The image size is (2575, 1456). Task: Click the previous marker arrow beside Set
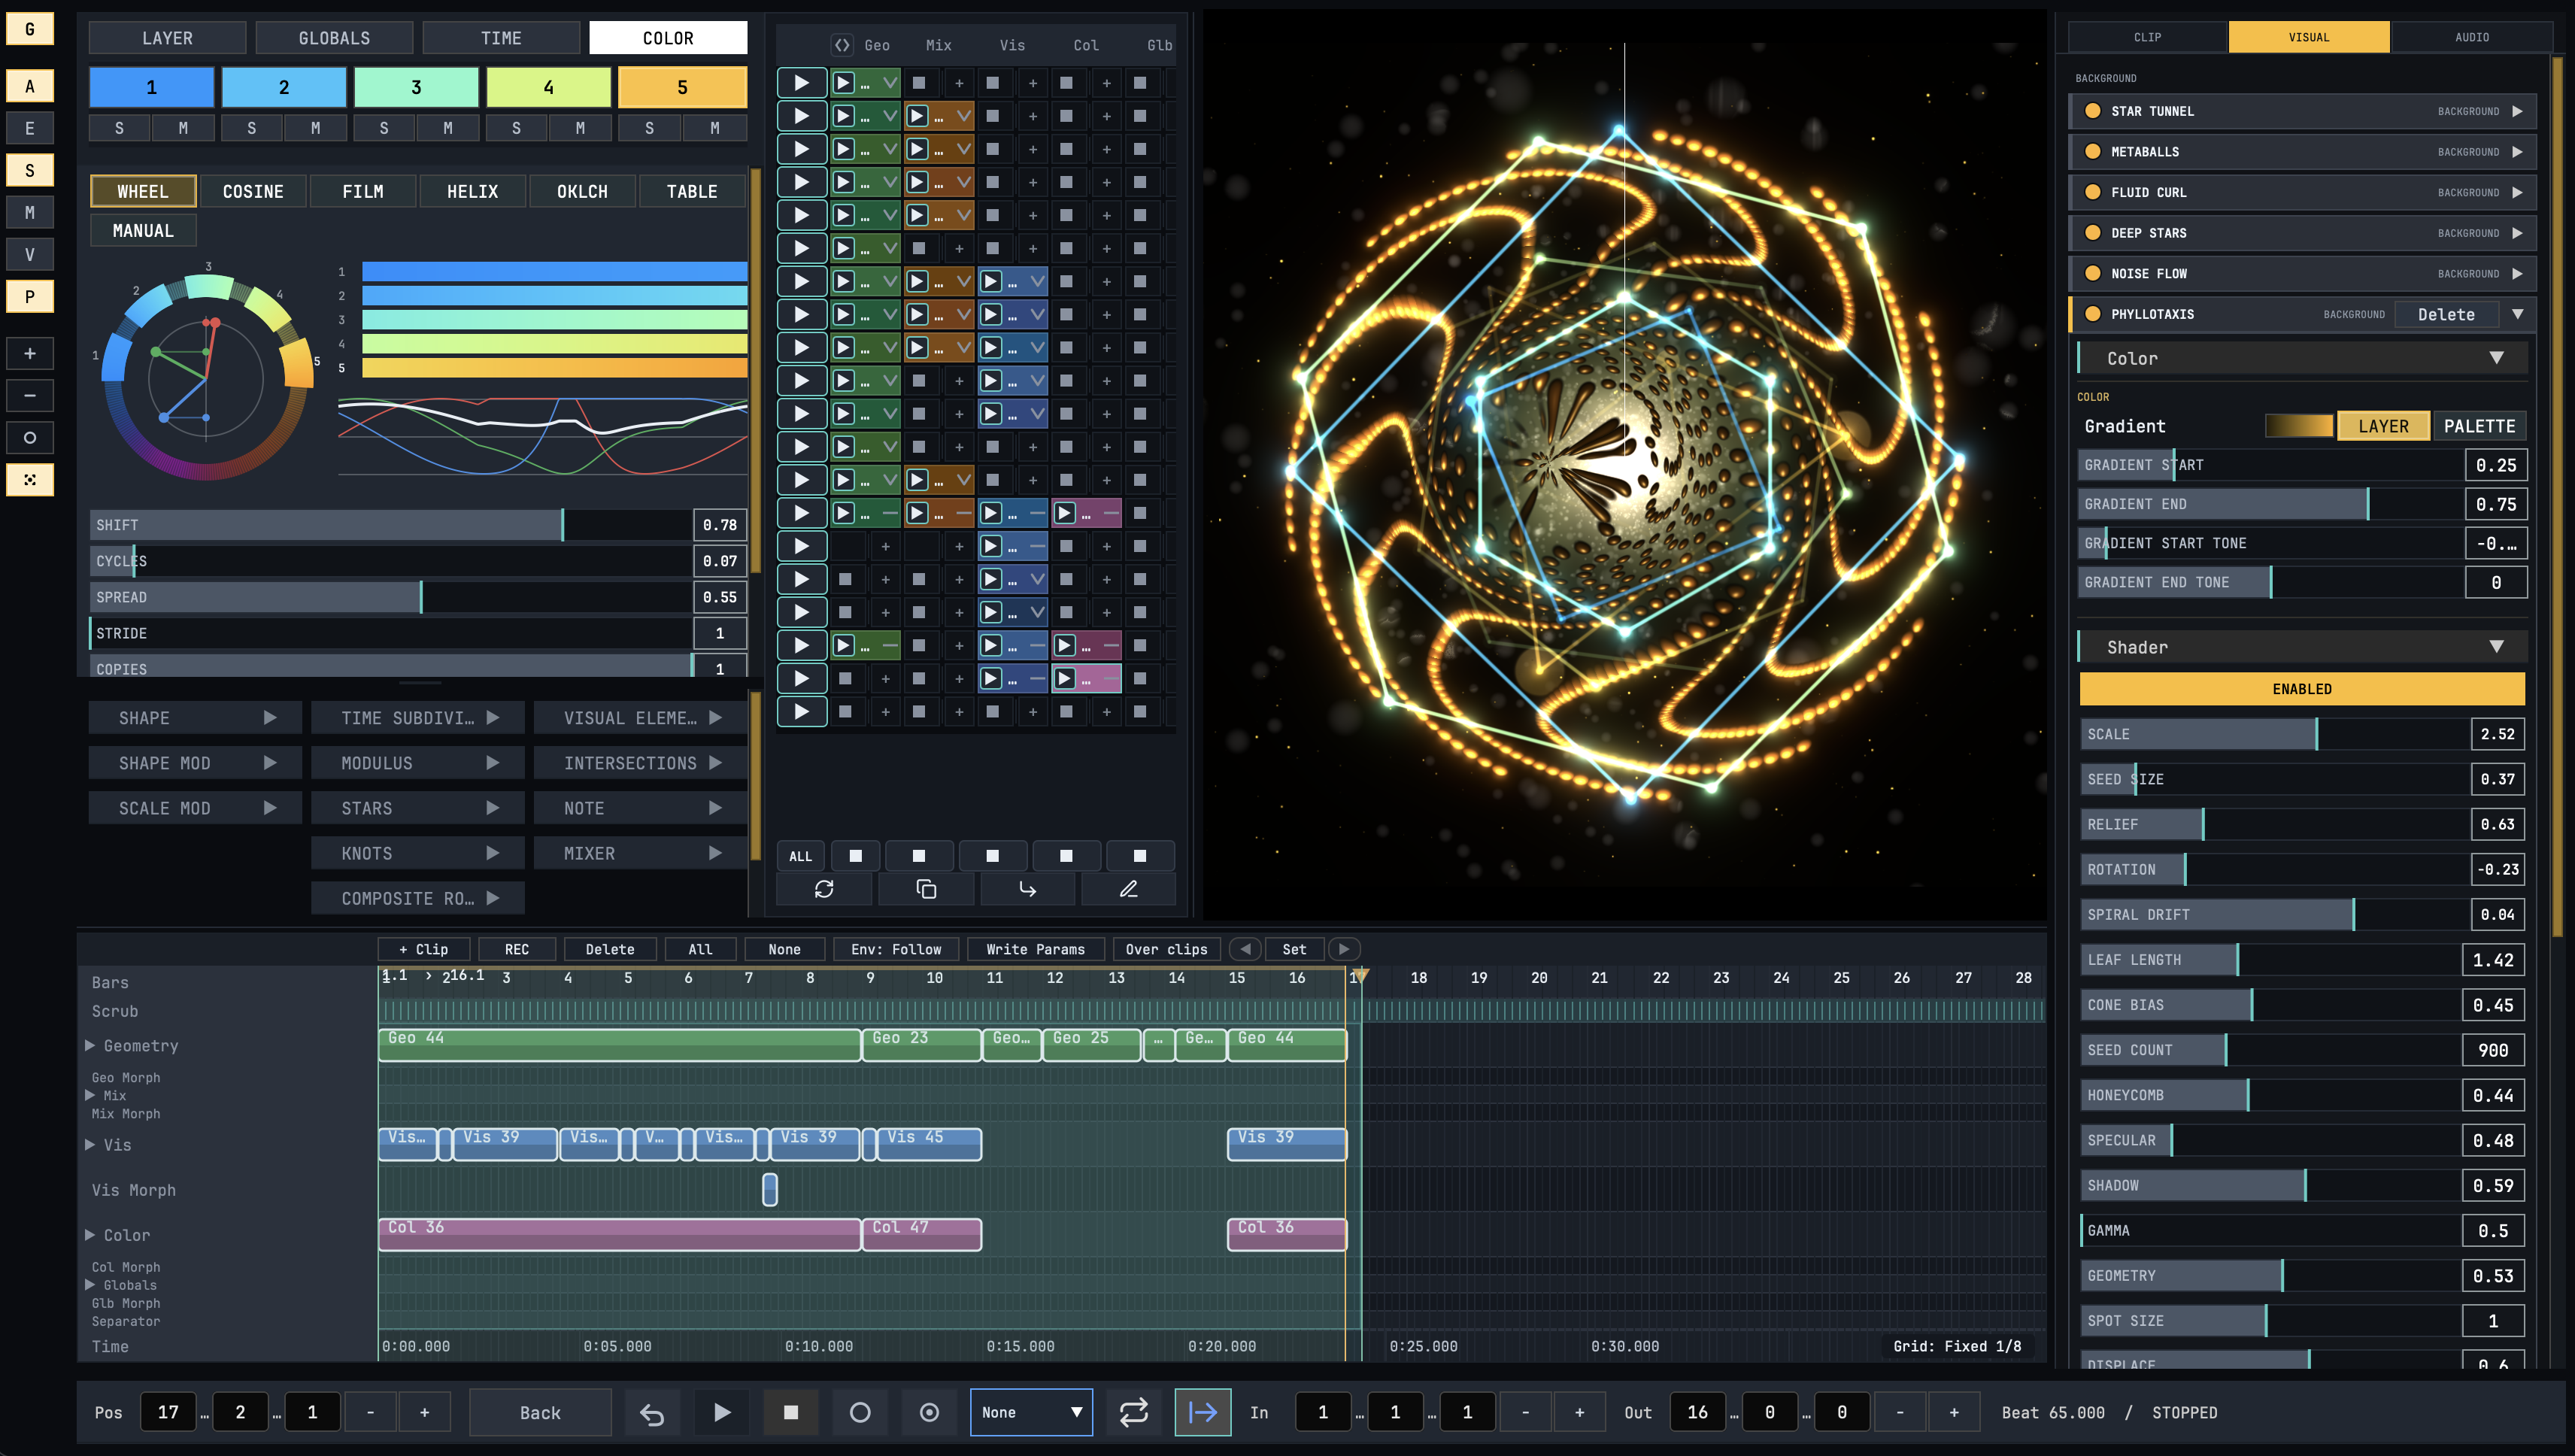point(1245,949)
